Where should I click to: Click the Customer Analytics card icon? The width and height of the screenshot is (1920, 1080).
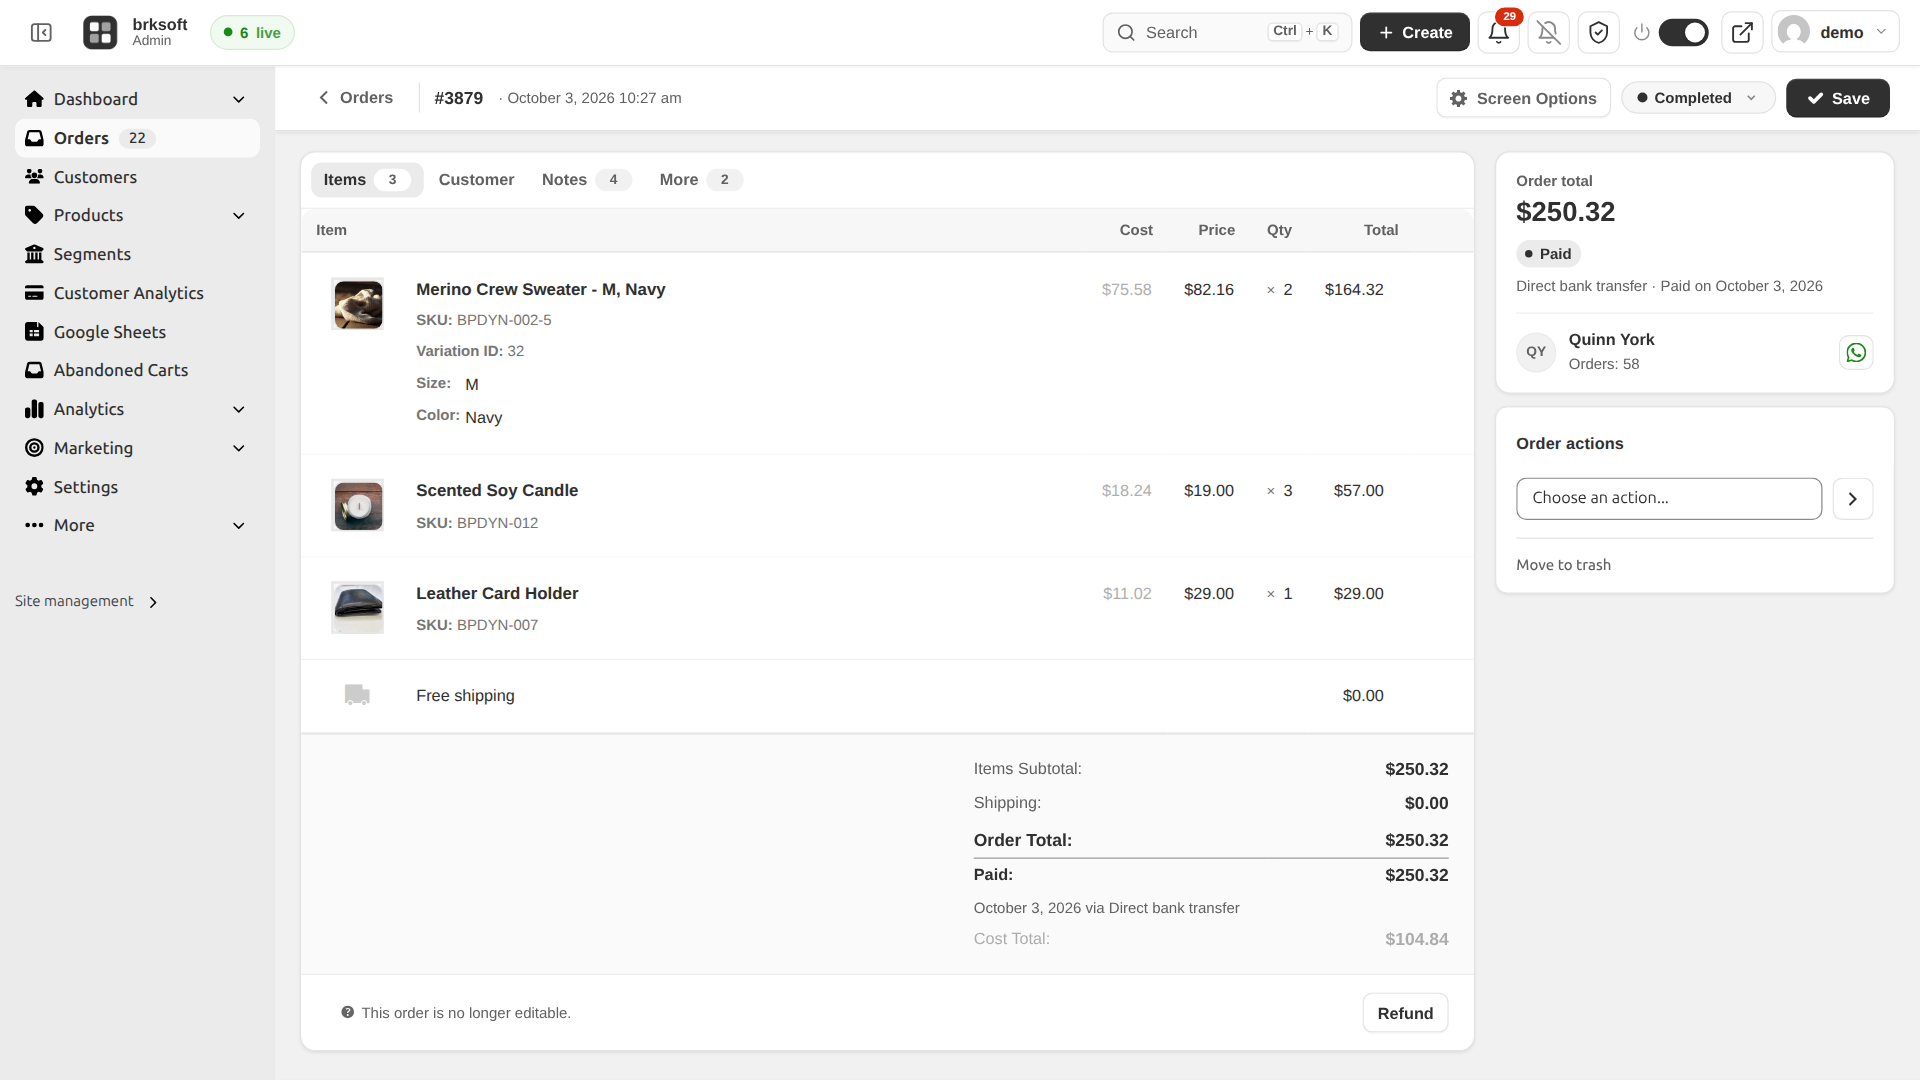click(34, 293)
